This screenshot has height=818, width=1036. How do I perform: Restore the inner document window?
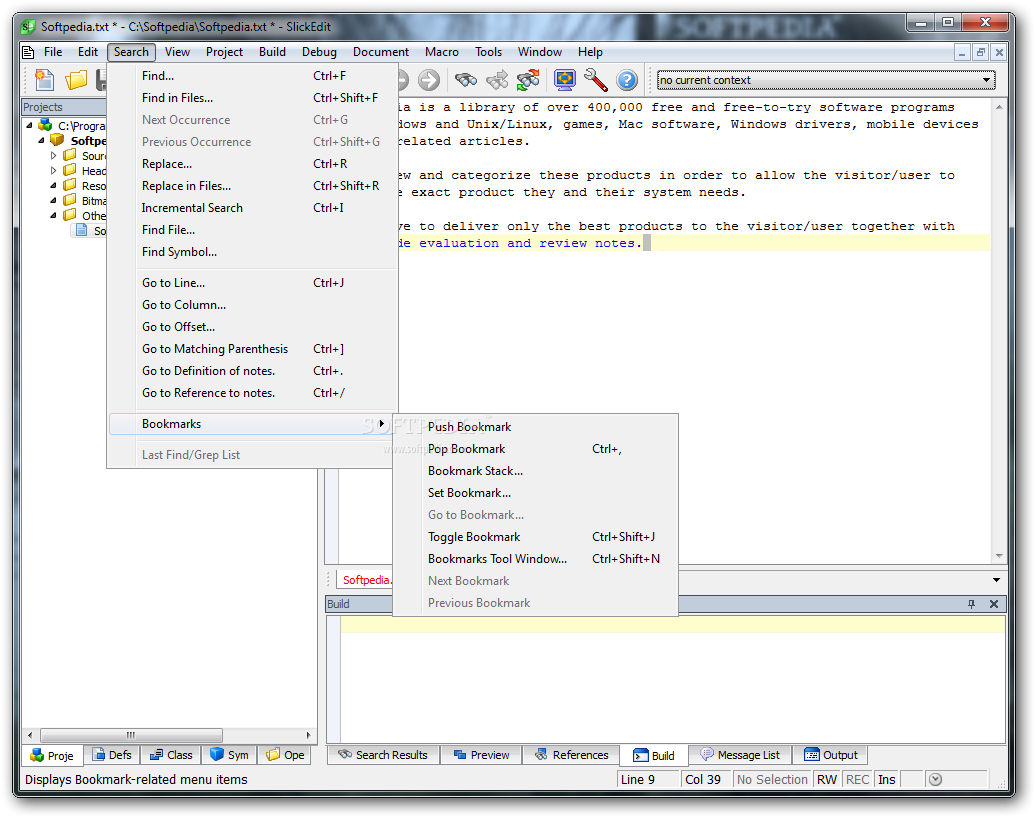coord(980,52)
